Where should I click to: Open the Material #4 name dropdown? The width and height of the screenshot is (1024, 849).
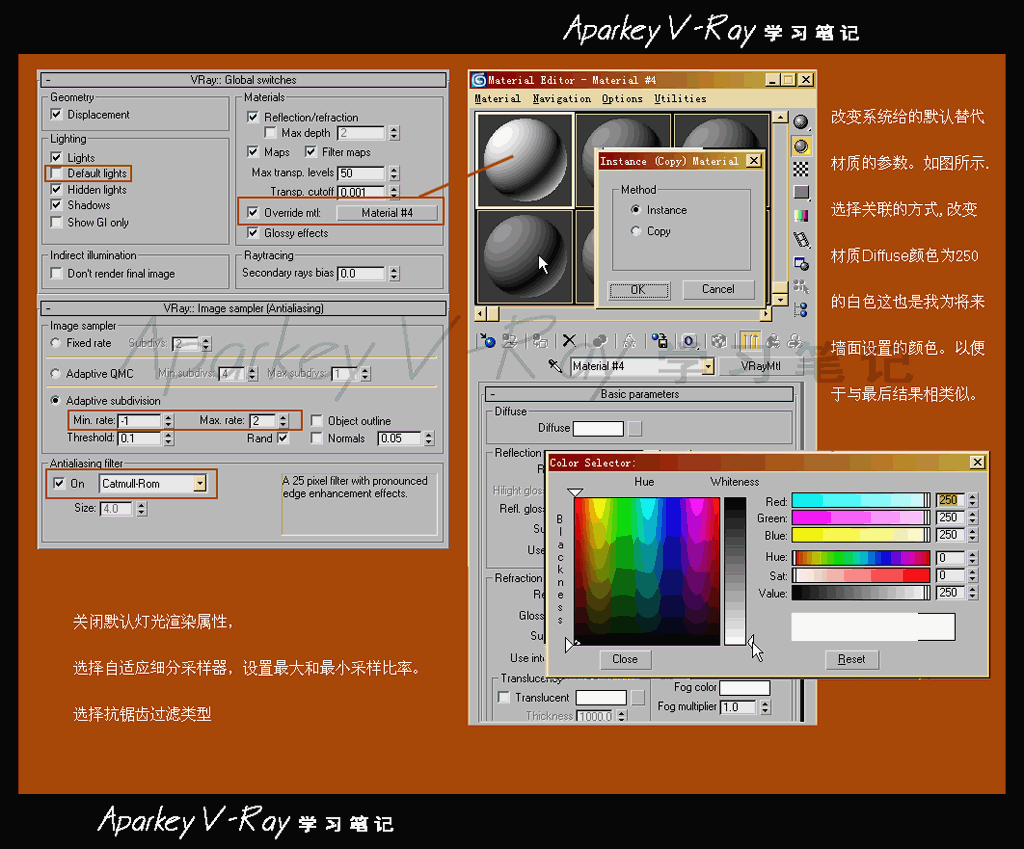[709, 366]
